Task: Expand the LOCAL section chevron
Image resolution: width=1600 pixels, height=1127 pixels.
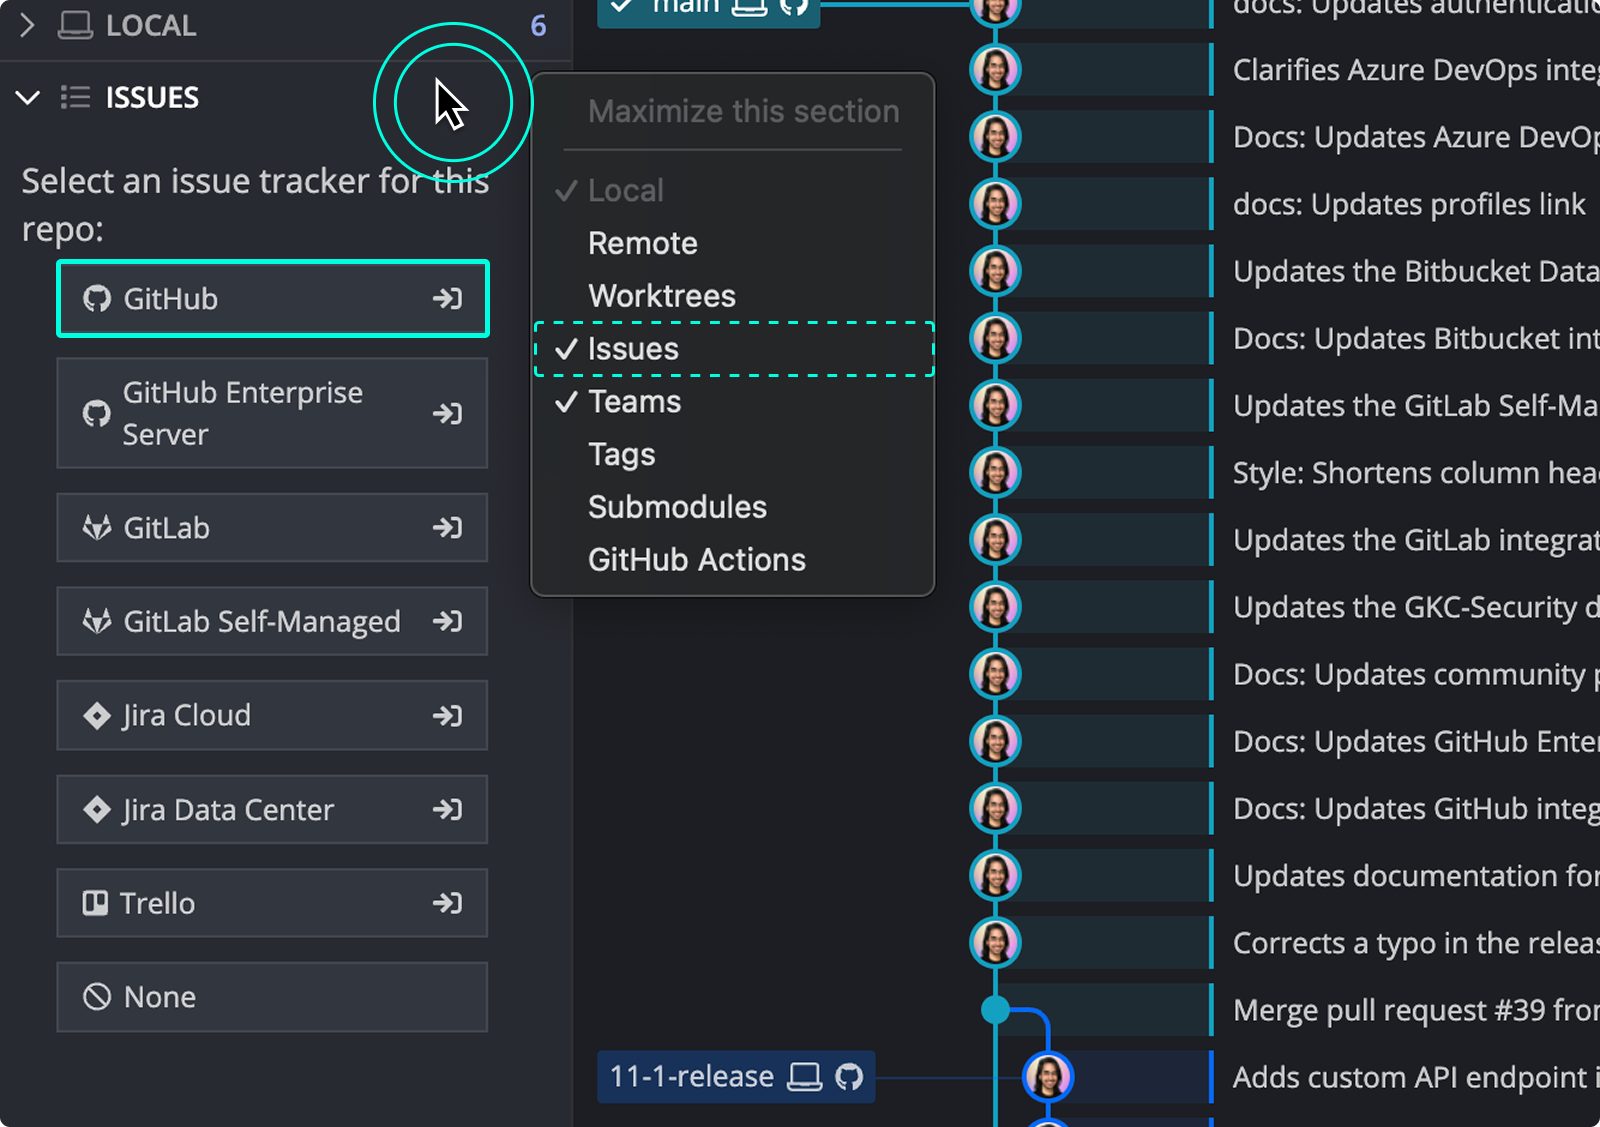Action: (27, 24)
